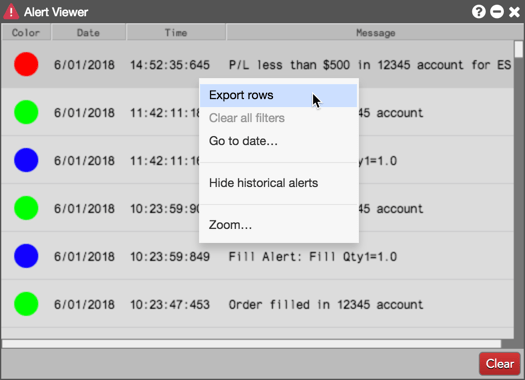Sort by the Date column header
This screenshot has height=380, width=525.
coord(88,33)
